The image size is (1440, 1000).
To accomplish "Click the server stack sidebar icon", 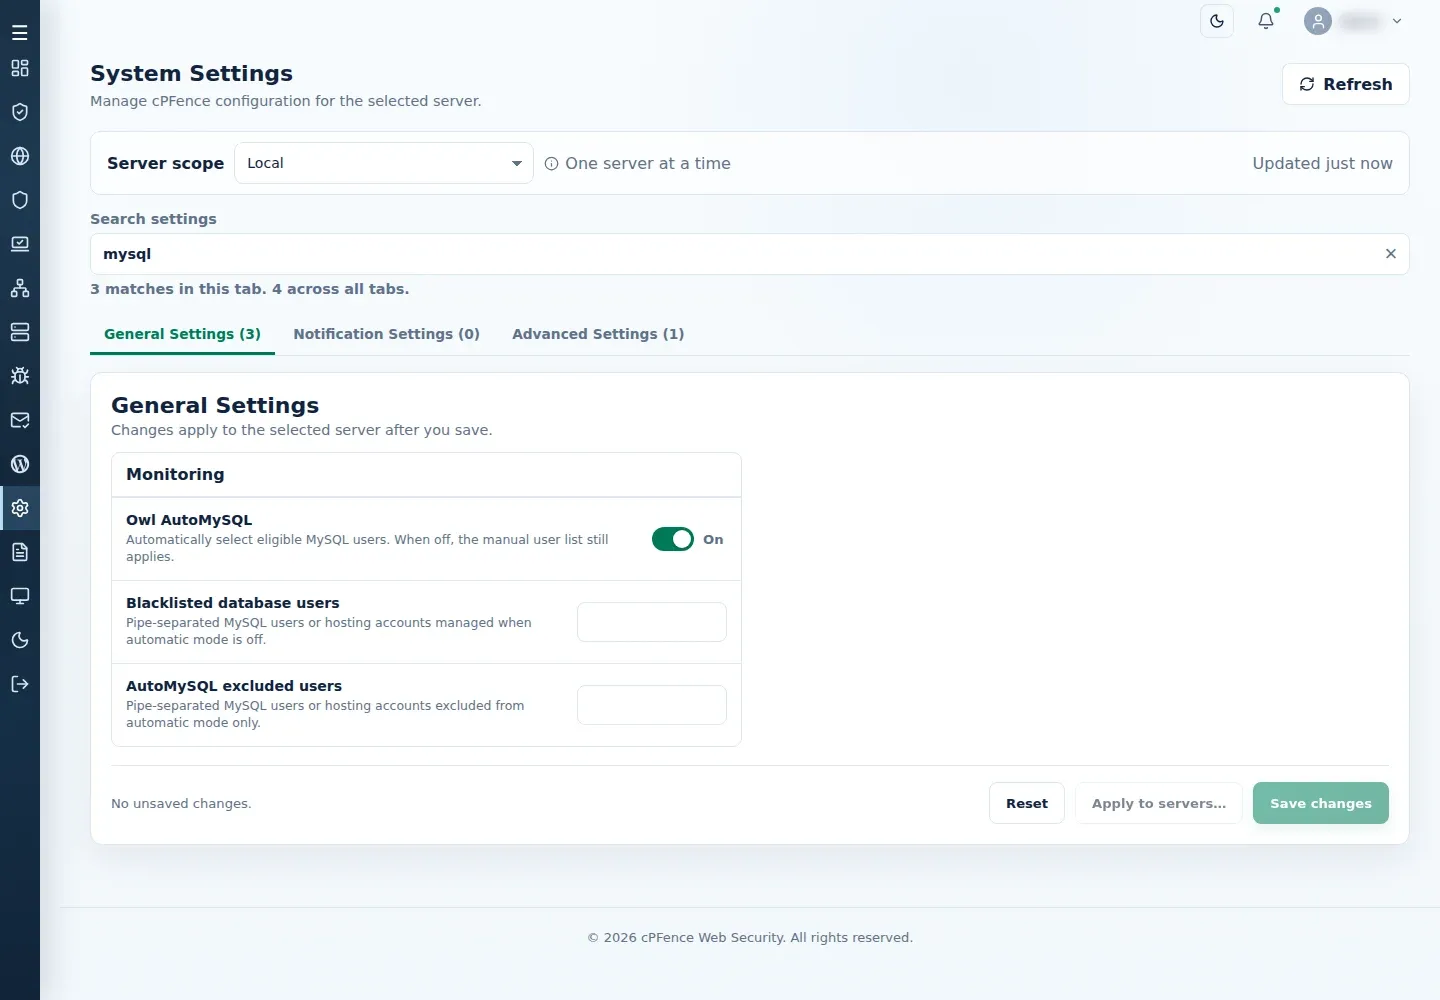I will point(20,332).
